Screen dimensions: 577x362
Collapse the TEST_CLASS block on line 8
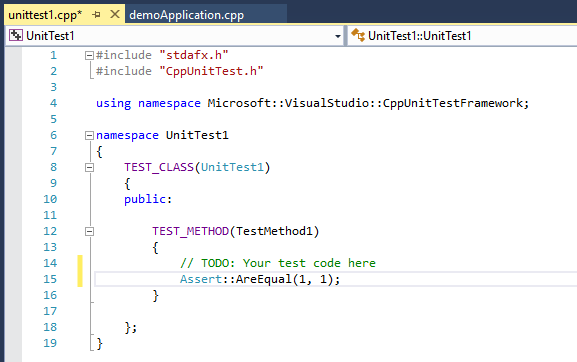tap(89, 167)
